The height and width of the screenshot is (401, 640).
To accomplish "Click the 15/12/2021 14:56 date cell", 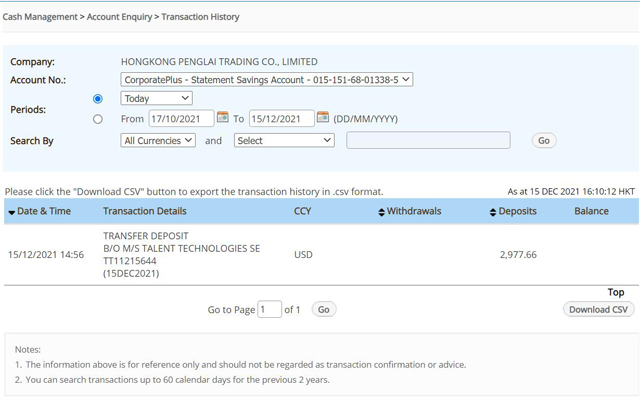I will click(46, 255).
